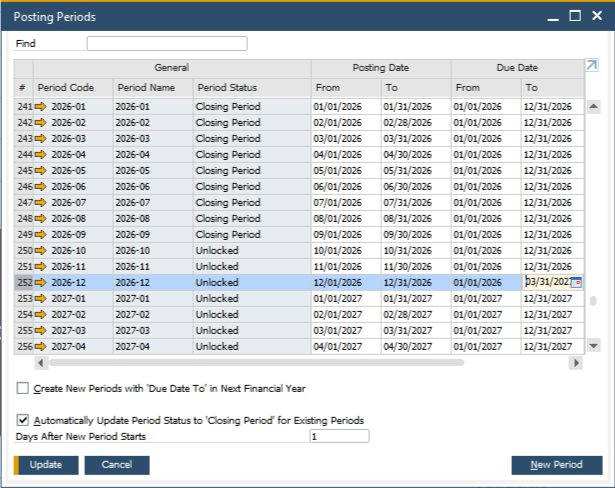This screenshot has width=615, height=488.
Task: Select row number 256
Action: click(x=24, y=347)
